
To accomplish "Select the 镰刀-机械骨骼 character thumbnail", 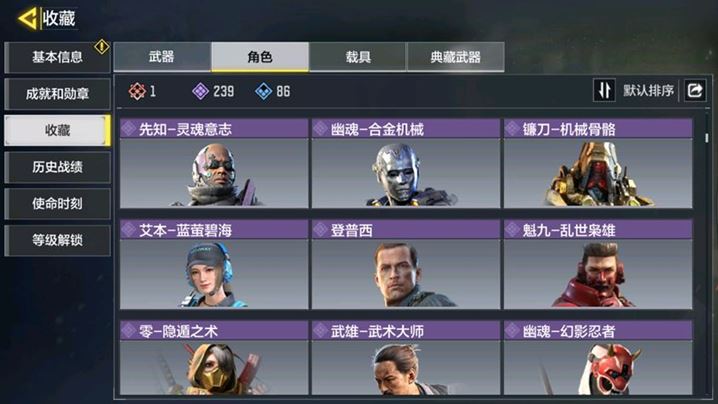I will pyautogui.click(x=598, y=173).
